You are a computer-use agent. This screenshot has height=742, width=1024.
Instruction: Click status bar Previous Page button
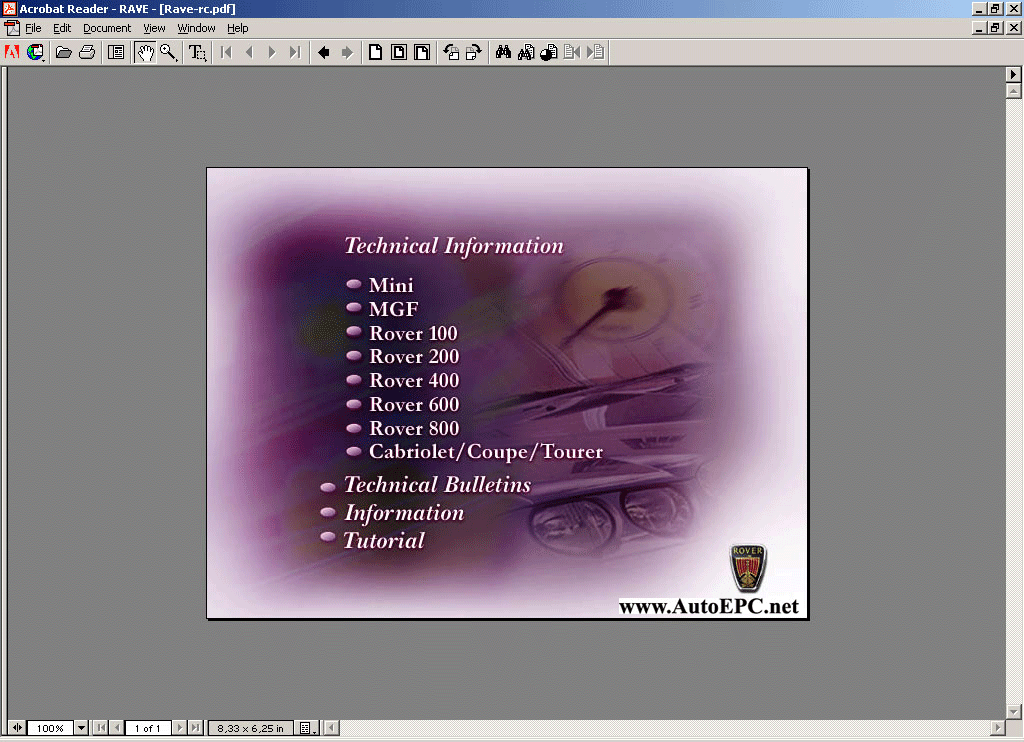click(117, 728)
